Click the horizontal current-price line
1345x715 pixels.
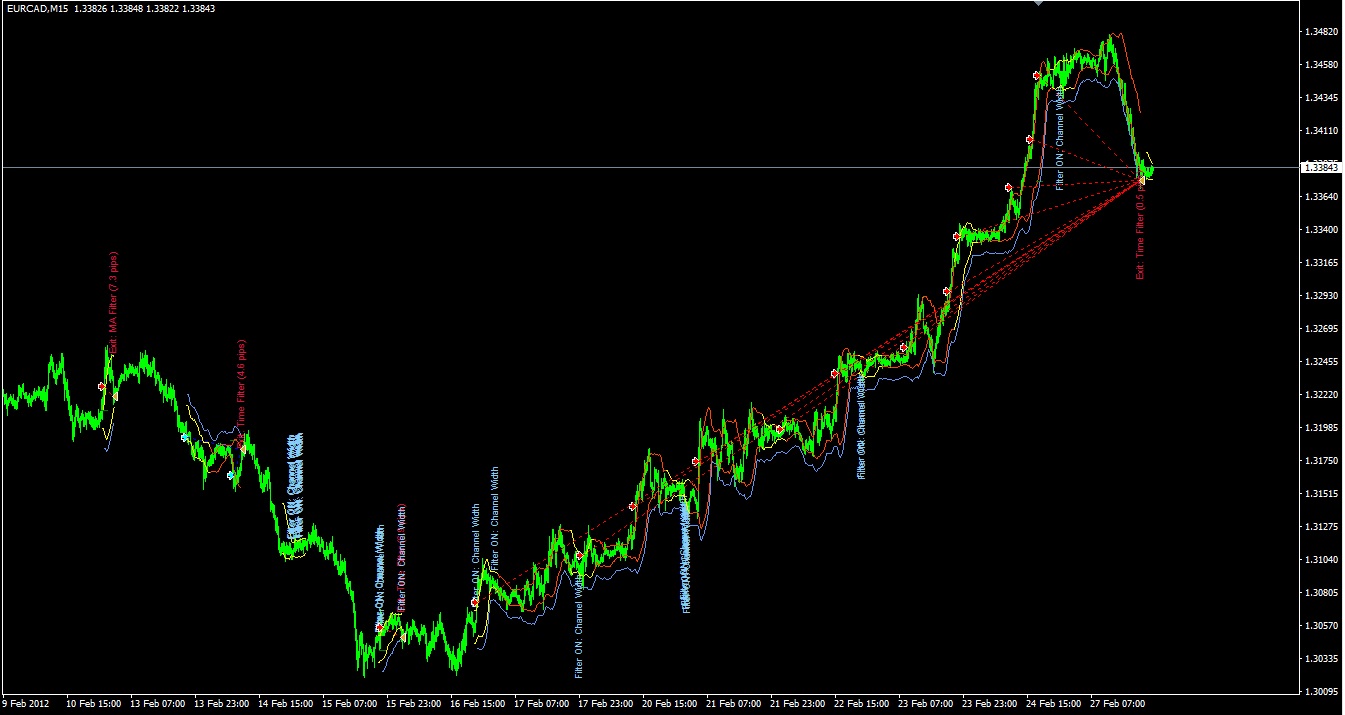pos(650,166)
